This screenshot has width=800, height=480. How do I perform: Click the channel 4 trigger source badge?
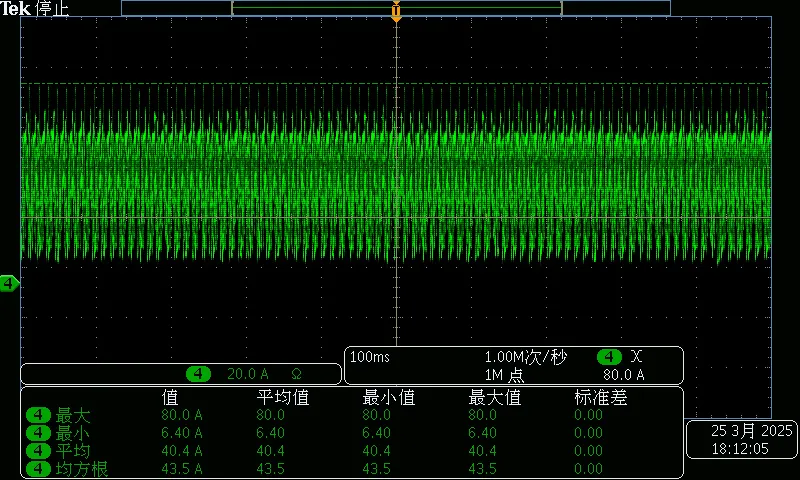609,357
